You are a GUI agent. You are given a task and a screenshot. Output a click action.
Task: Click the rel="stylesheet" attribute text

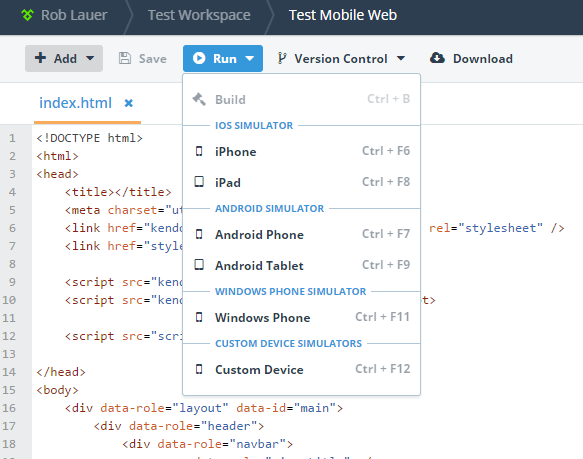pyautogui.click(x=486, y=228)
